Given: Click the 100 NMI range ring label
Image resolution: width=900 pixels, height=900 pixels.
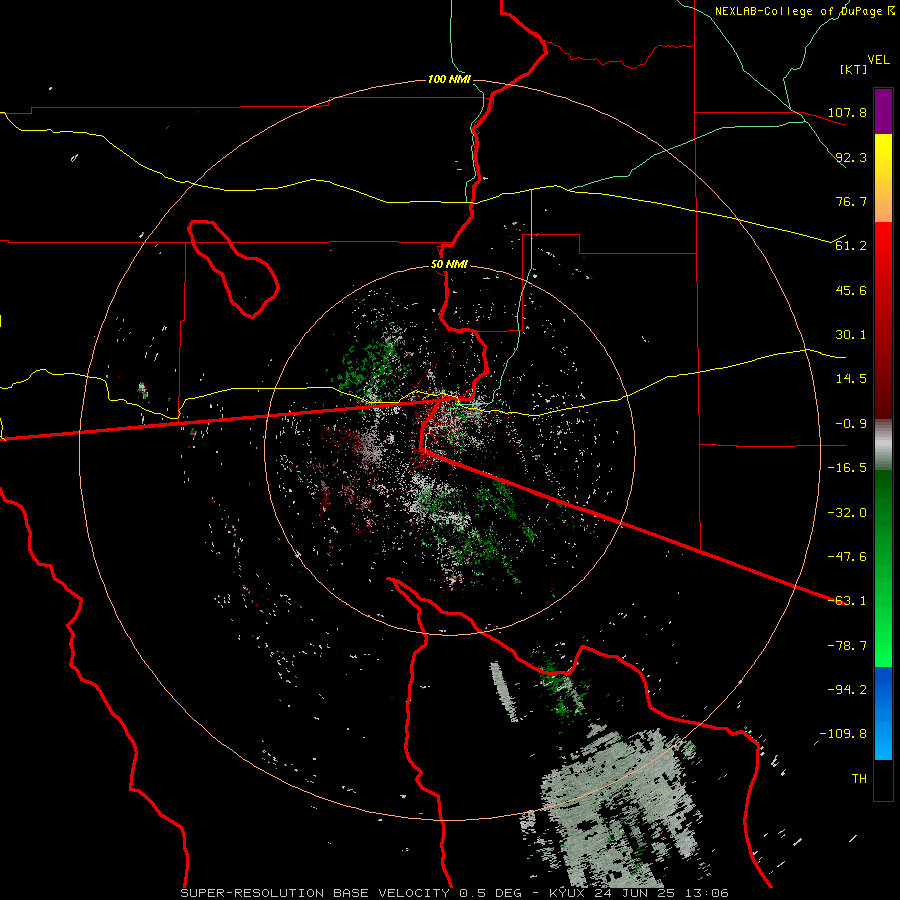Looking at the screenshot, I should point(449,79).
